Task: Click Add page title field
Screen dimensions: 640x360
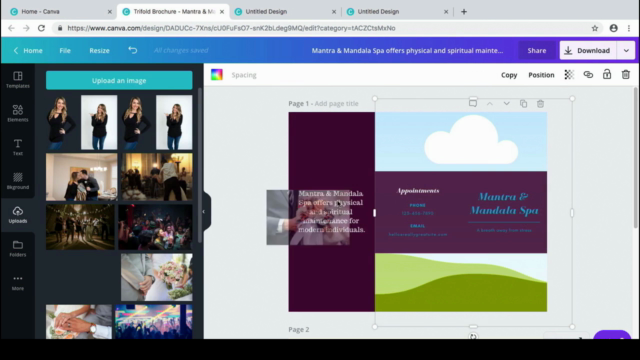Action: click(x=336, y=103)
